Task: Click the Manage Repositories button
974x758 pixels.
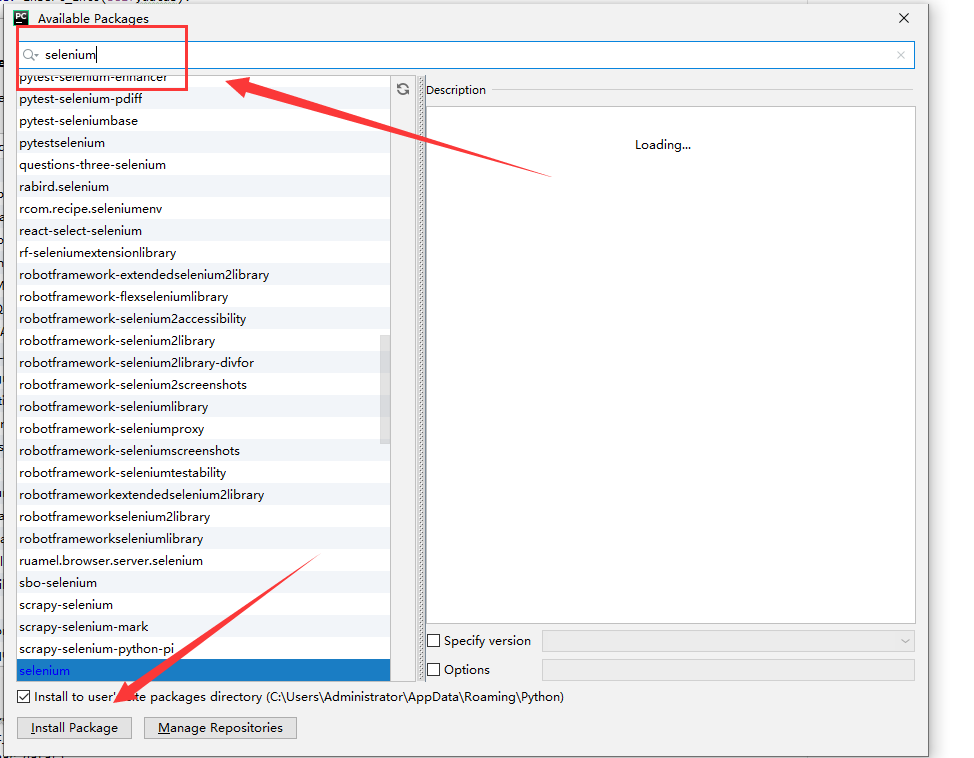Action: click(220, 728)
